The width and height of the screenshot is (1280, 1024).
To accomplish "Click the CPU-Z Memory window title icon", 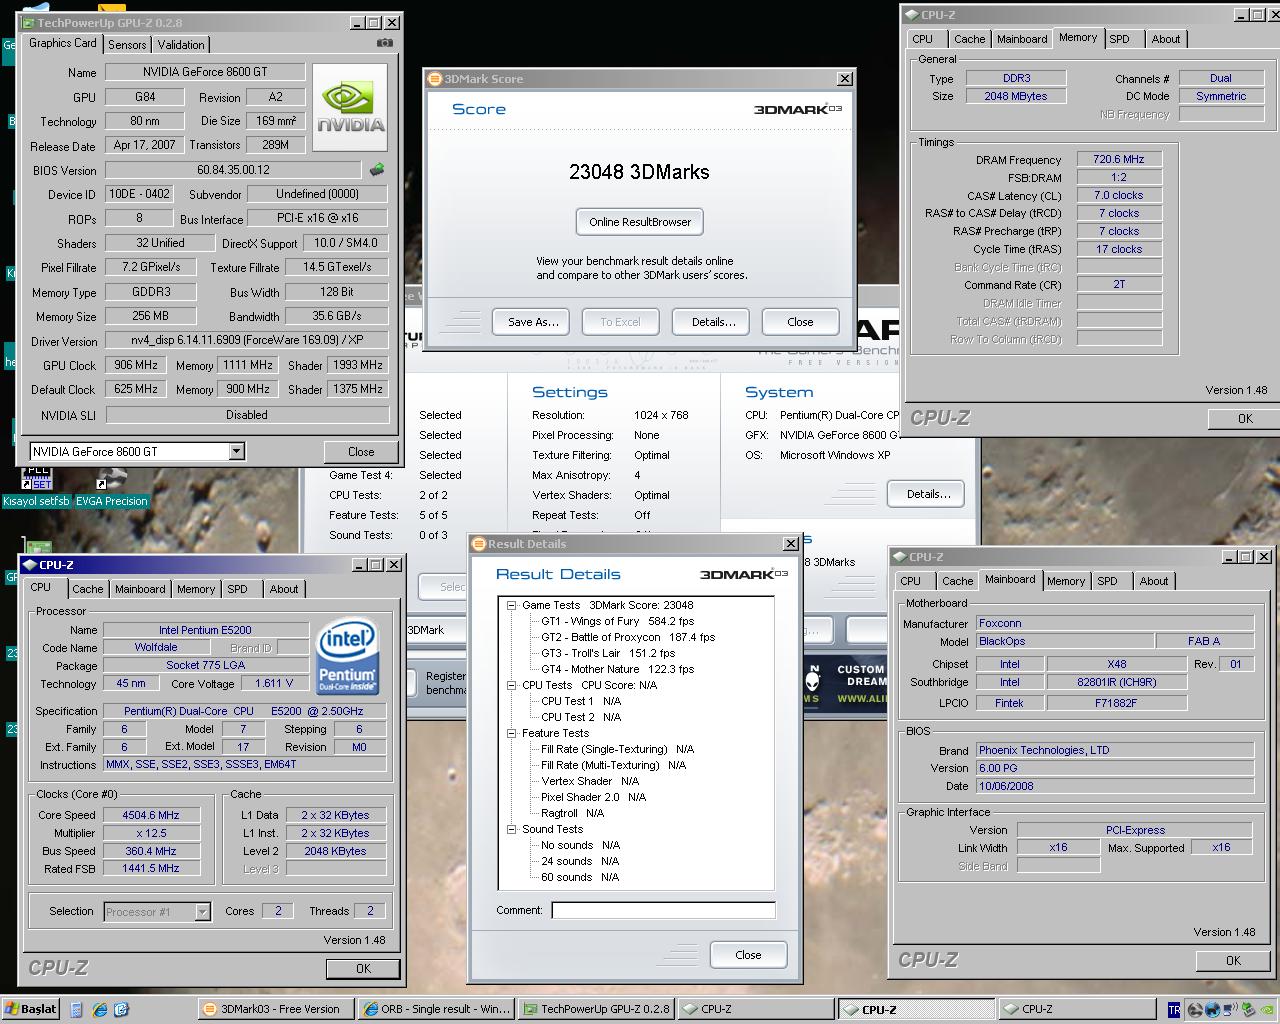I will [x=911, y=15].
